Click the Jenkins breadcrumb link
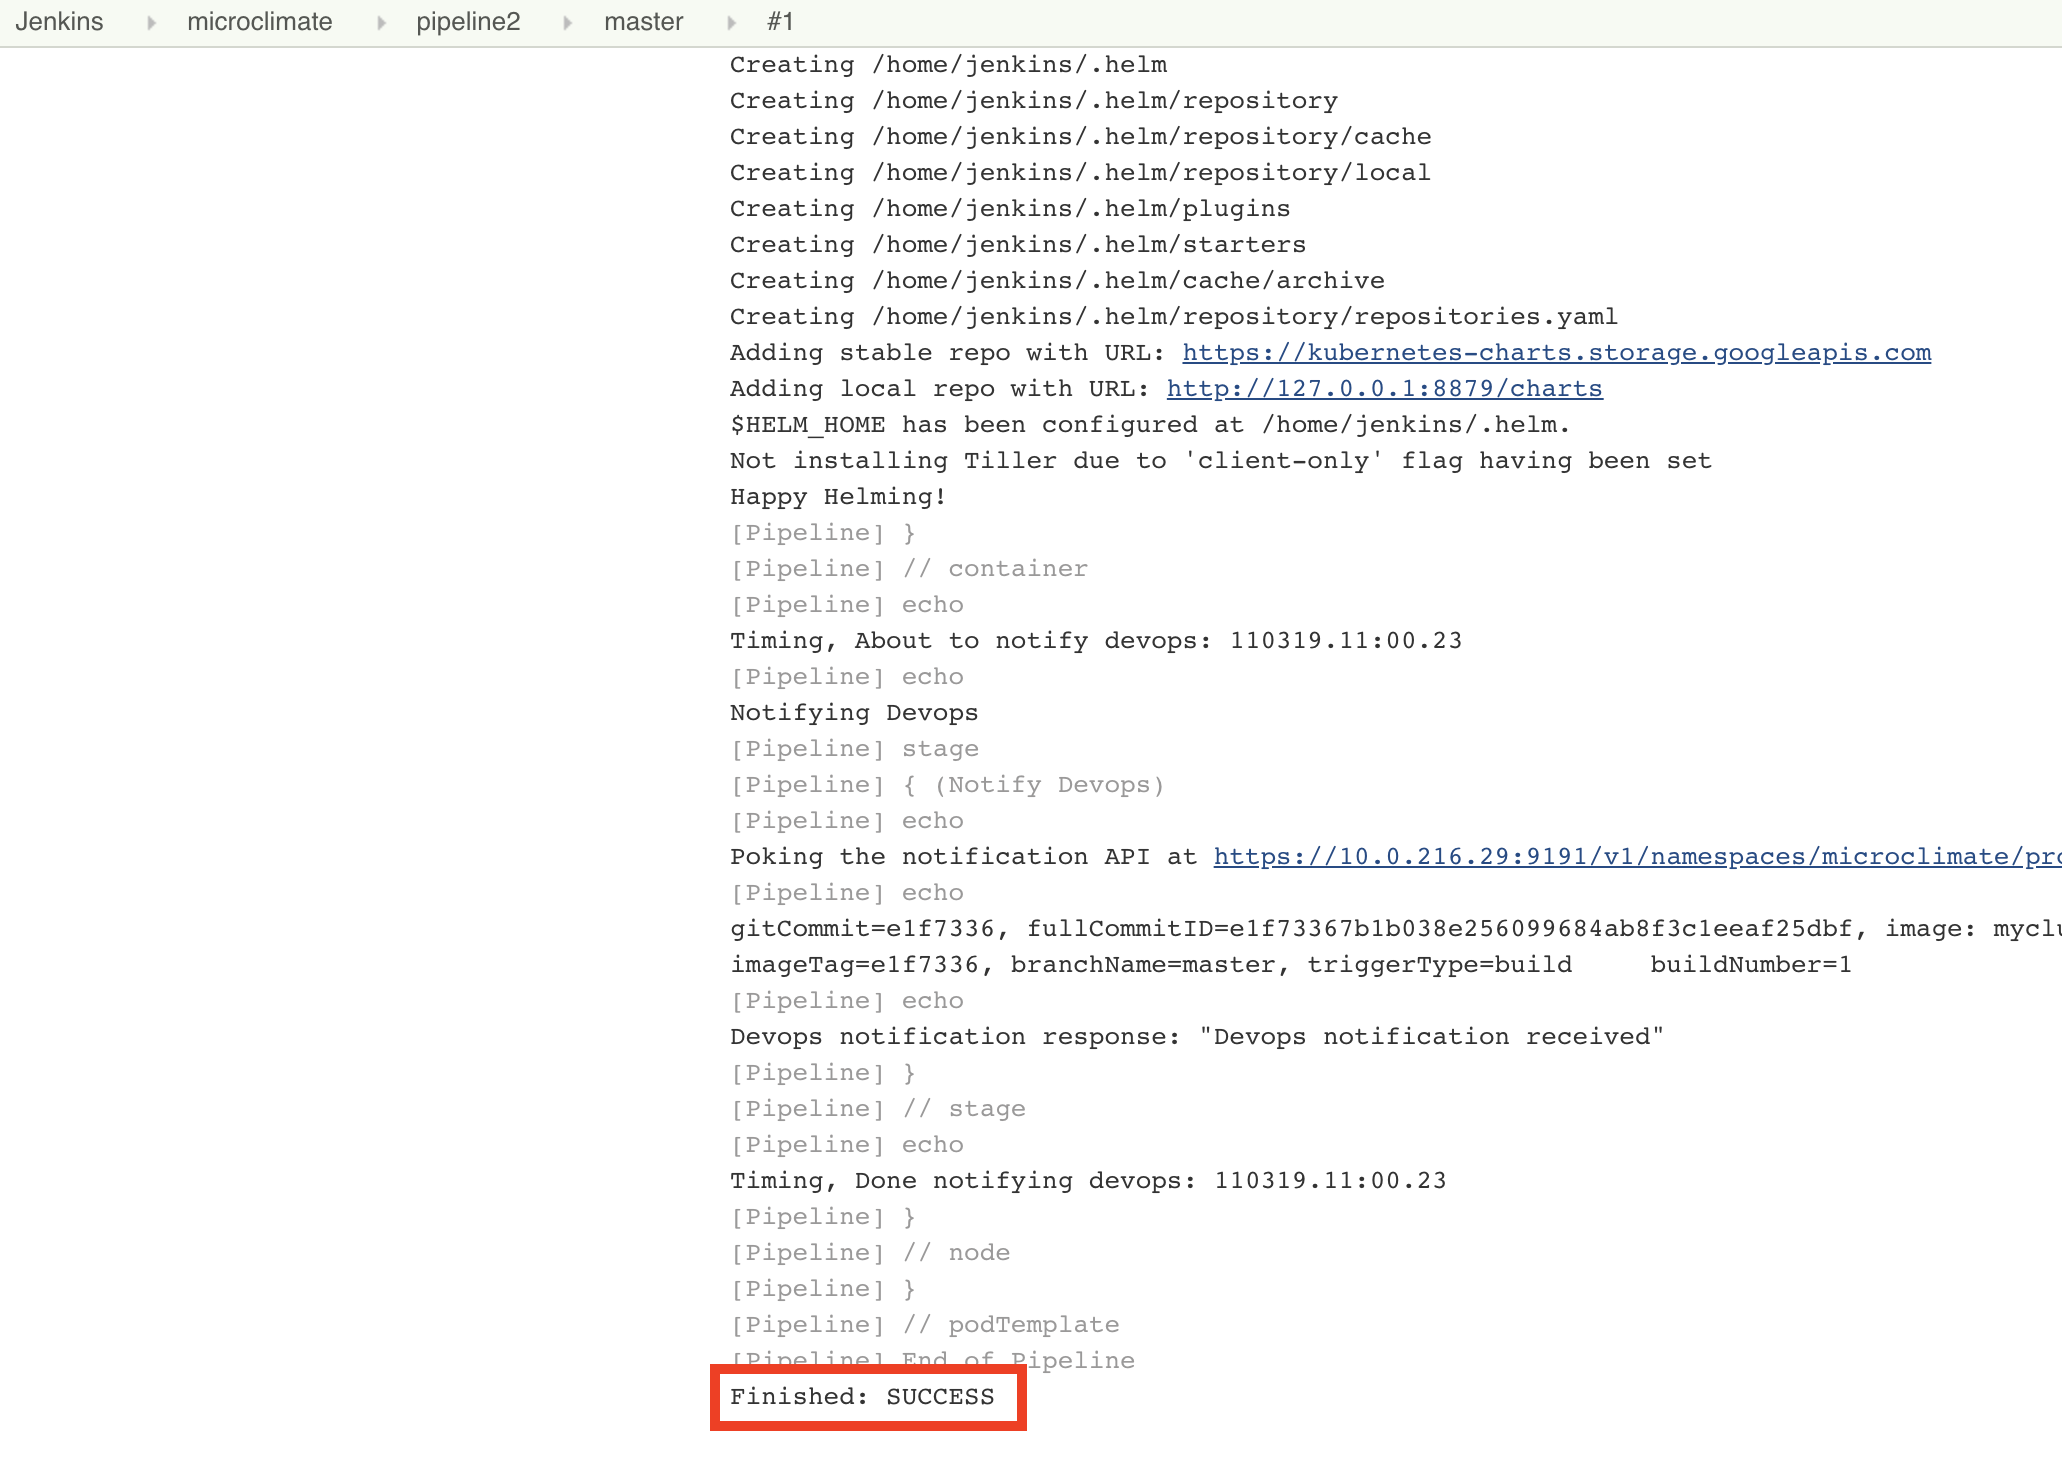2062x1474 pixels. coord(59,22)
